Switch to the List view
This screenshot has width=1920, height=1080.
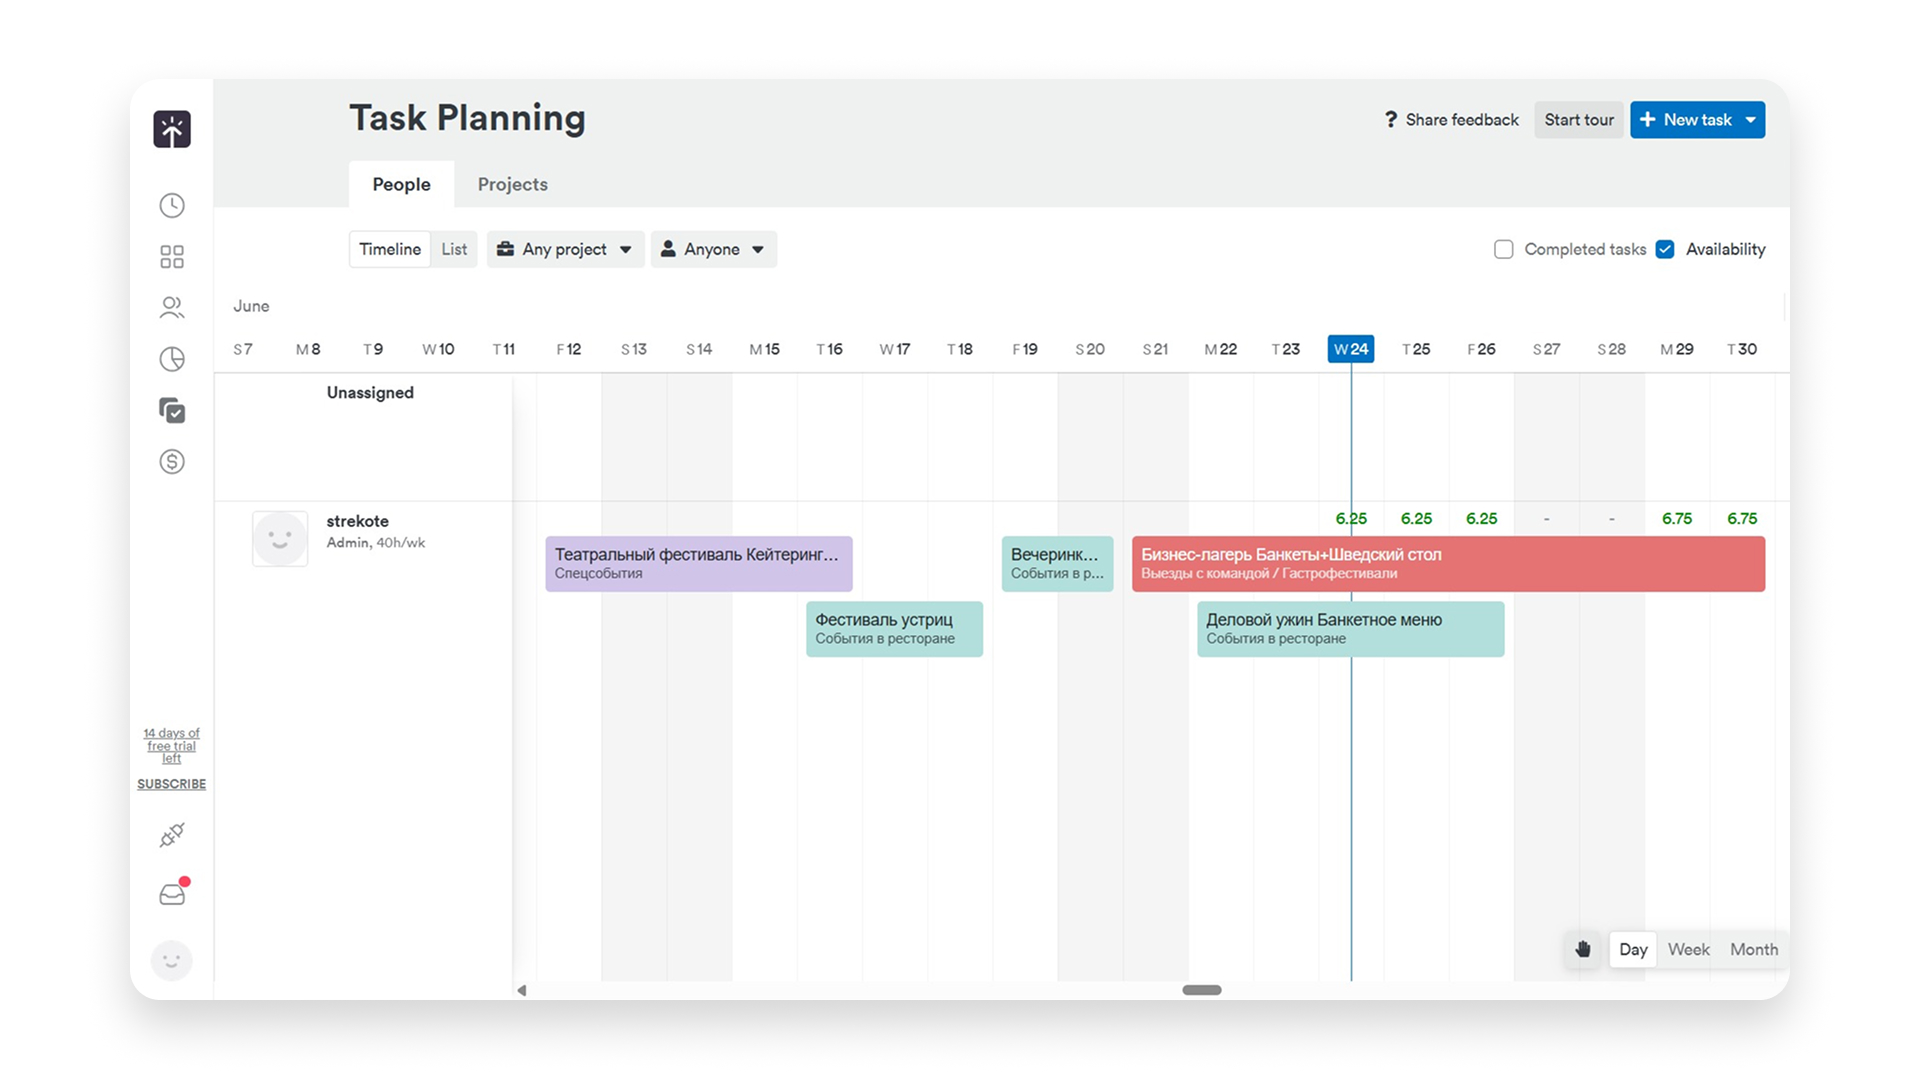tap(454, 249)
